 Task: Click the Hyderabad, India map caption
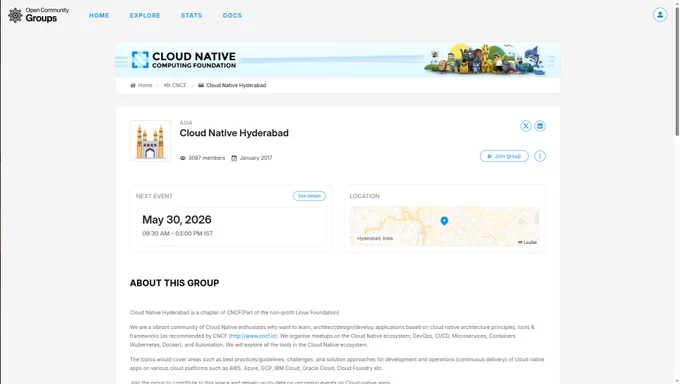(x=375, y=239)
